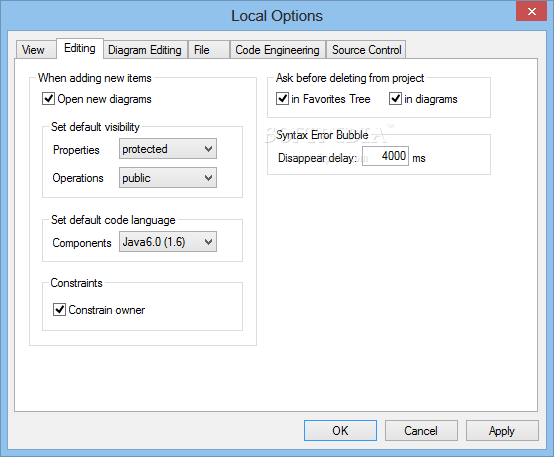Click the Apply button
This screenshot has height=457, width=554.
click(502, 430)
